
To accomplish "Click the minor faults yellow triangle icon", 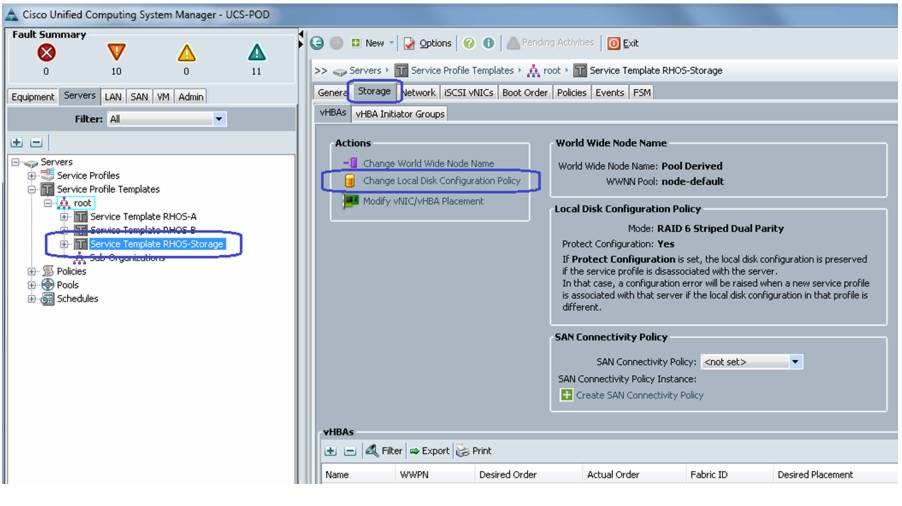I will point(186,53).
